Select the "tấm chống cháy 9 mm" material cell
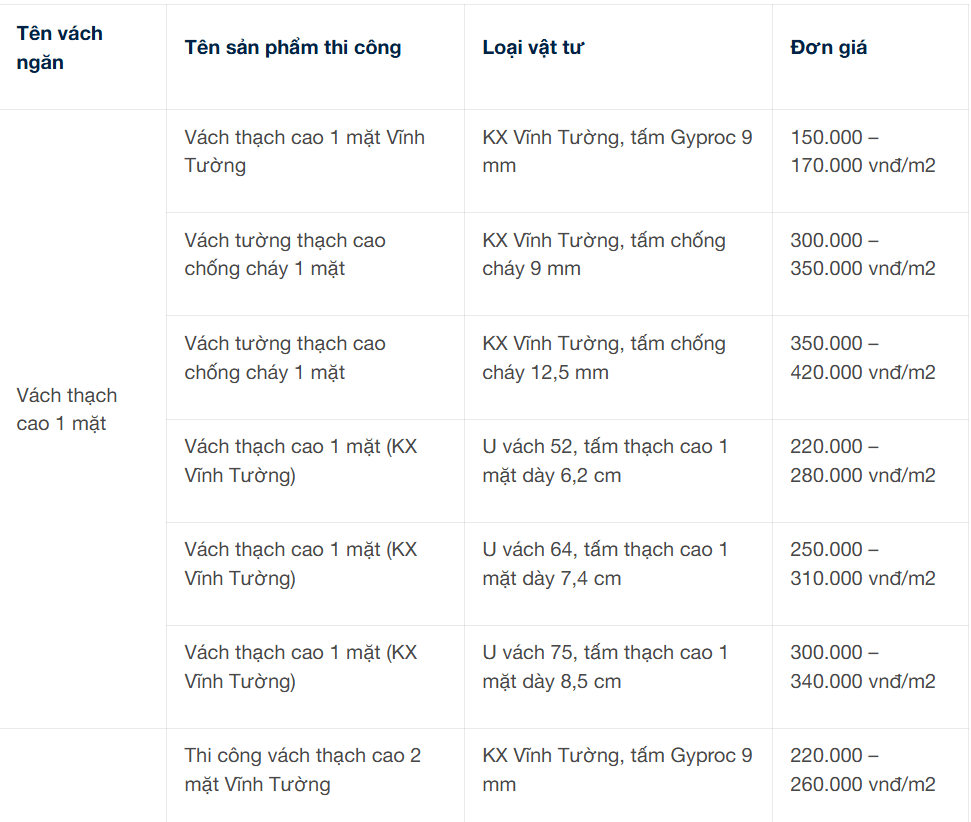This screenshot has width=971, height=822. click(603, 254)
